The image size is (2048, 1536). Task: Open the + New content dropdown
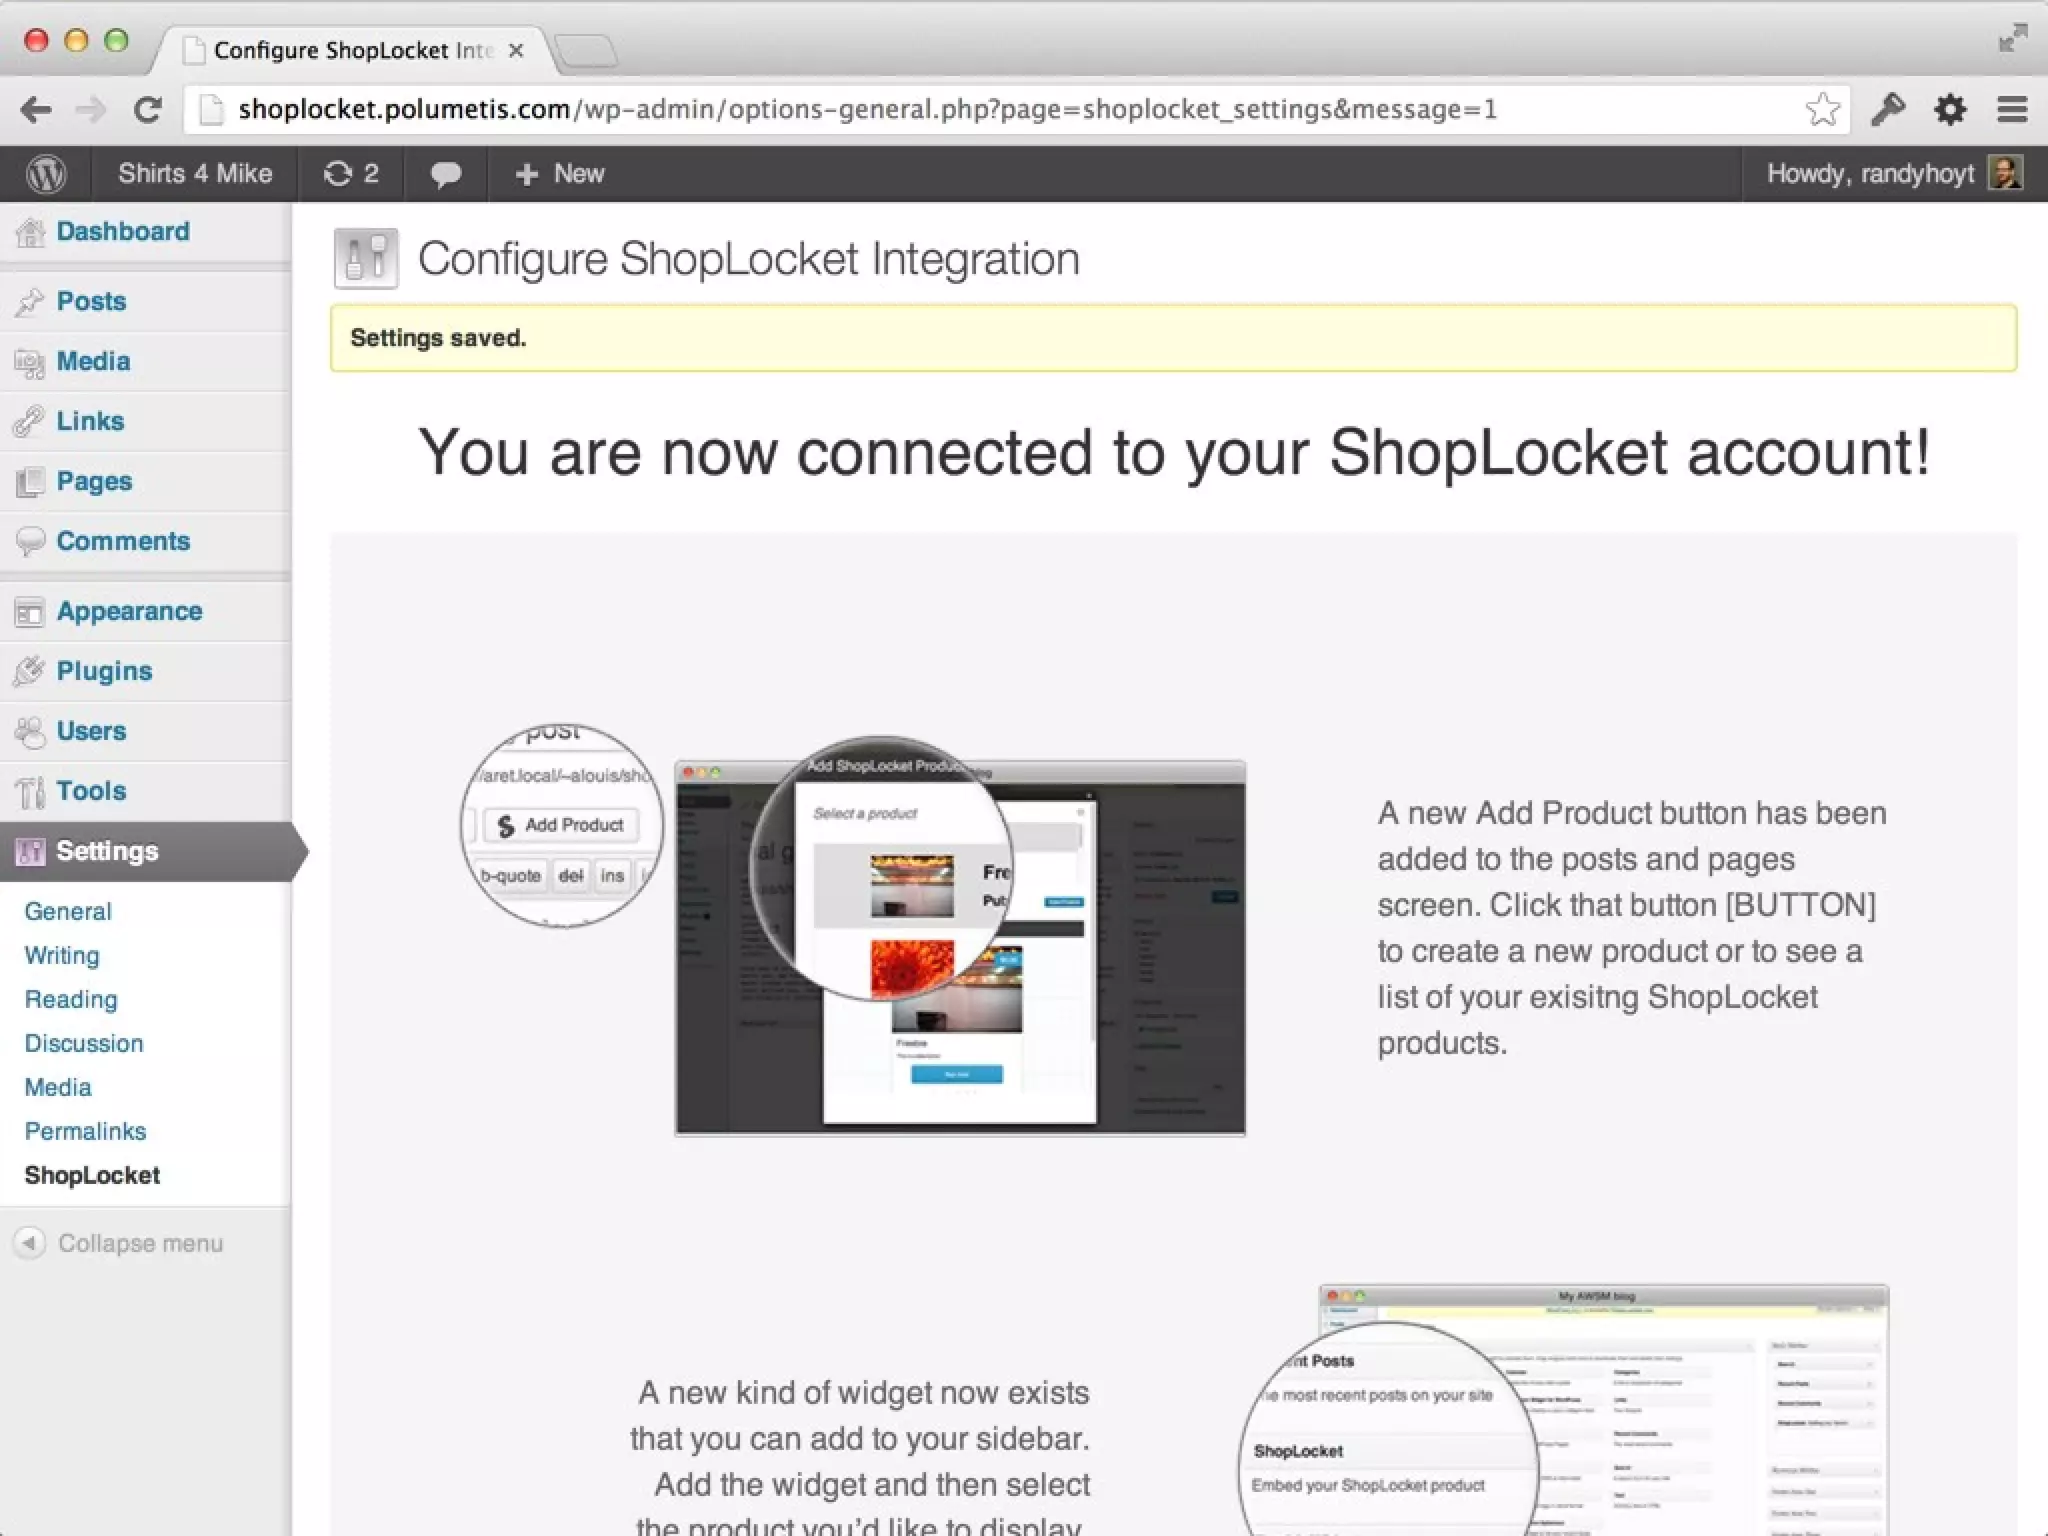[559, 174]
